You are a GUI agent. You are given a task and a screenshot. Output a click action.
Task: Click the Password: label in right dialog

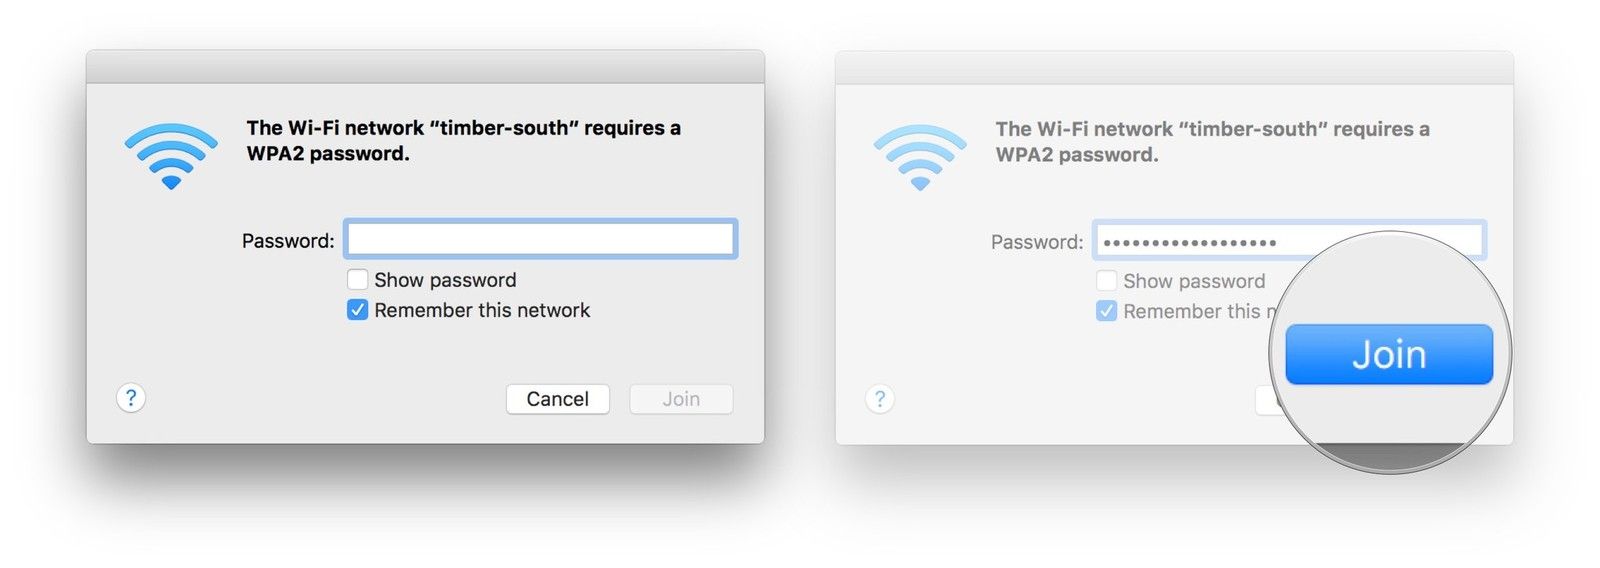[1037, 242]
